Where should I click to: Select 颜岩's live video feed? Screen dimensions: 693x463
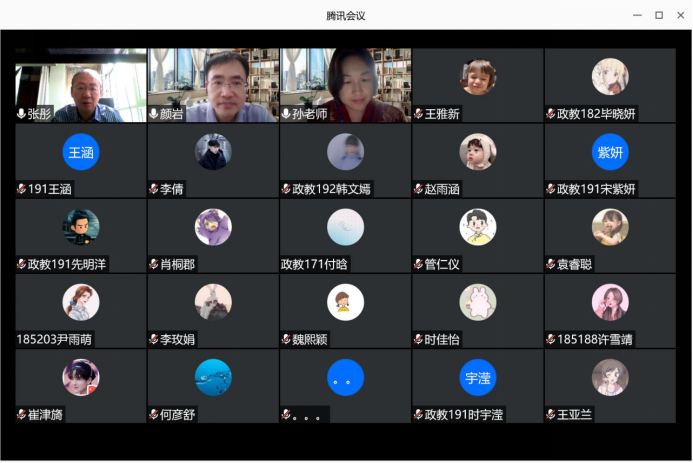(x=213, y=85)
